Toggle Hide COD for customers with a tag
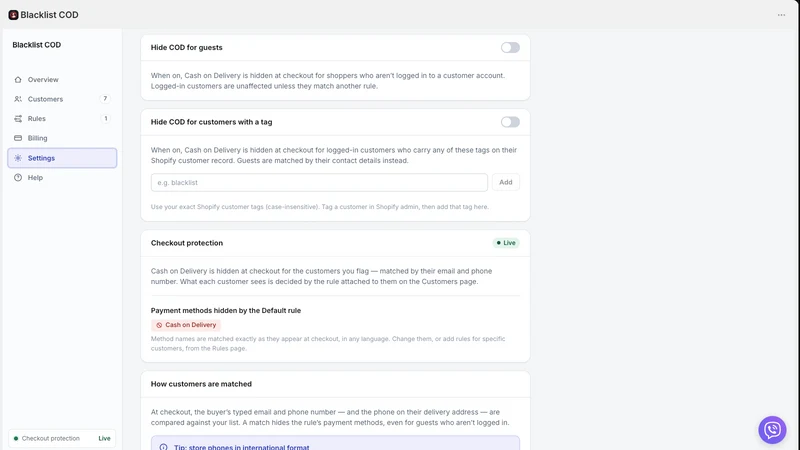This screenshot has height=450, width=800. (510, 122)
